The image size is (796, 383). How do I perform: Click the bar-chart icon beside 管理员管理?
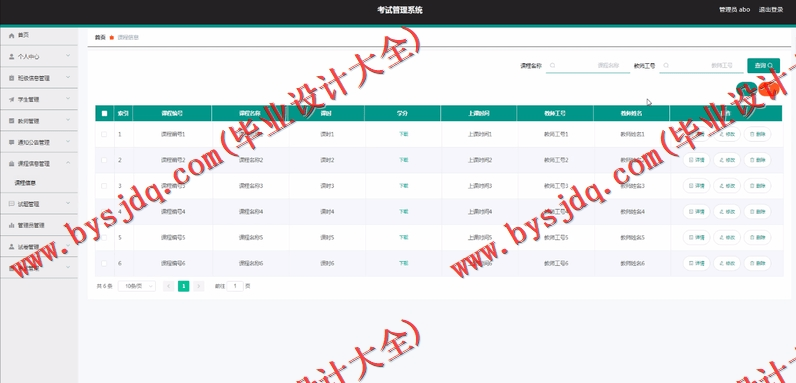tap(12, 225)
